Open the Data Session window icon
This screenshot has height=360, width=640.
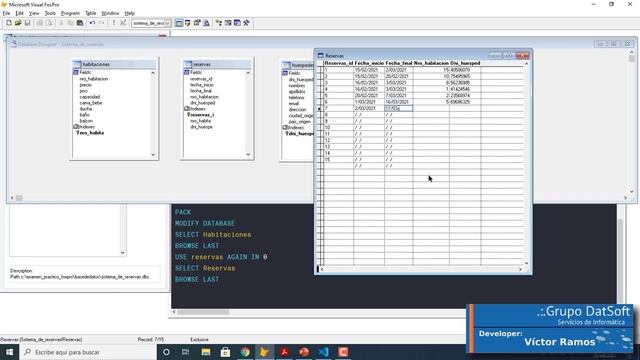coord(188,23)
